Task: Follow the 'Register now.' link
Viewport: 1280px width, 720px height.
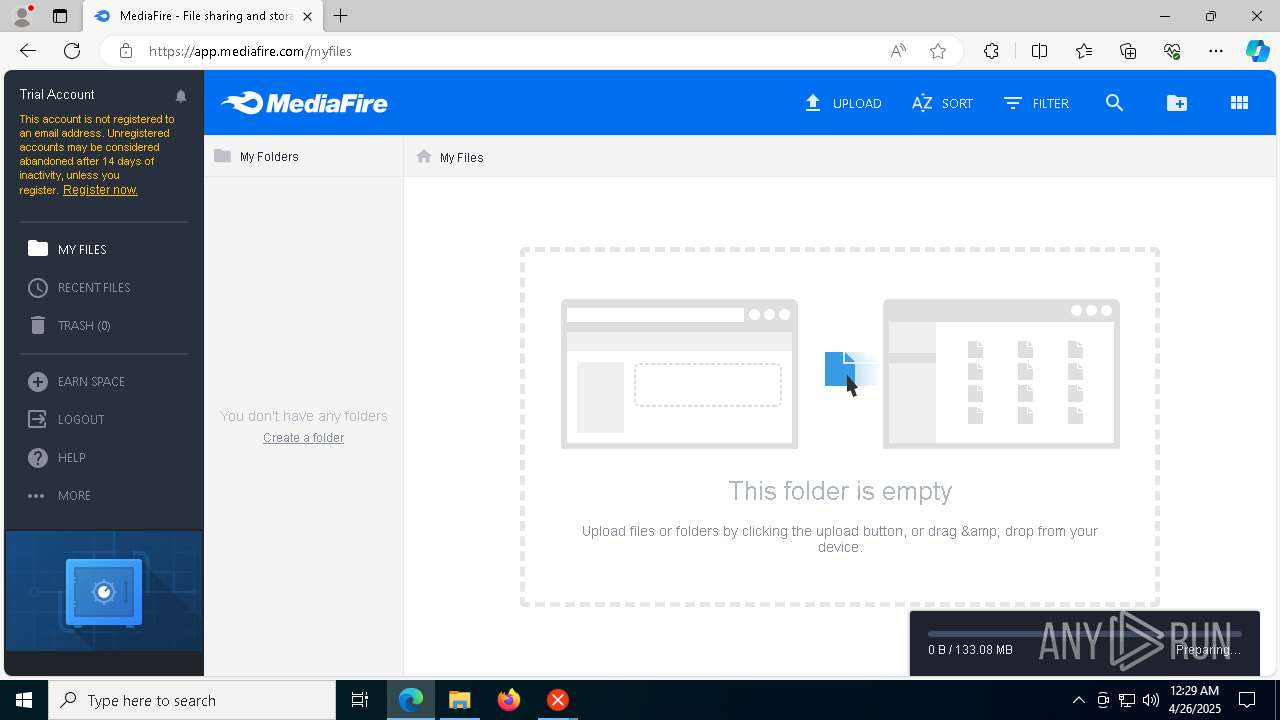Action: click(x=100, y=190)
